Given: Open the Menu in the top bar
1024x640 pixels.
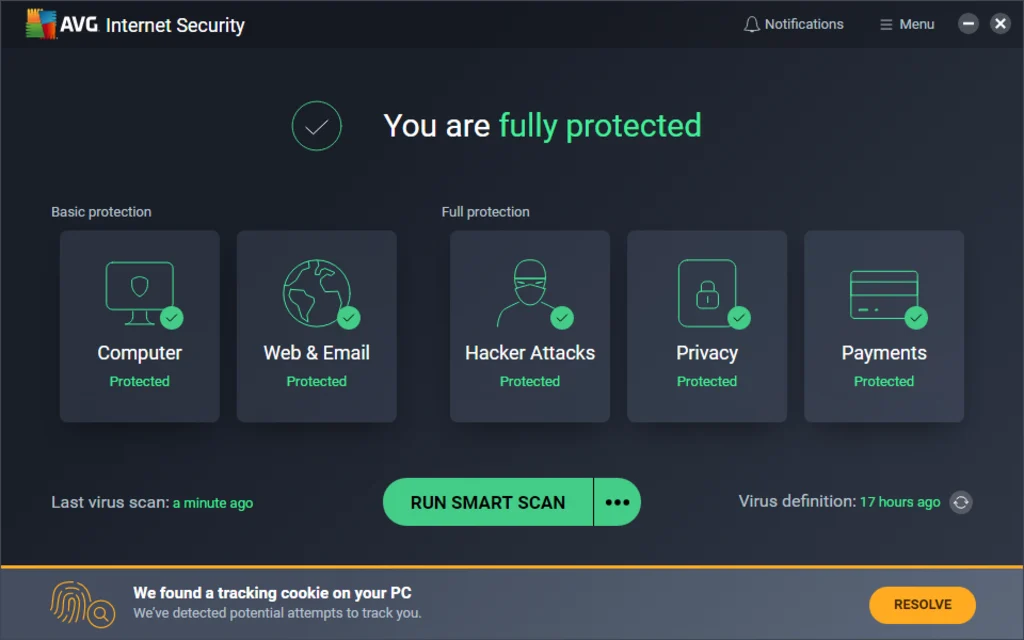Looking at the screenshot, I should pyautogui.click(x=906, y=23).
